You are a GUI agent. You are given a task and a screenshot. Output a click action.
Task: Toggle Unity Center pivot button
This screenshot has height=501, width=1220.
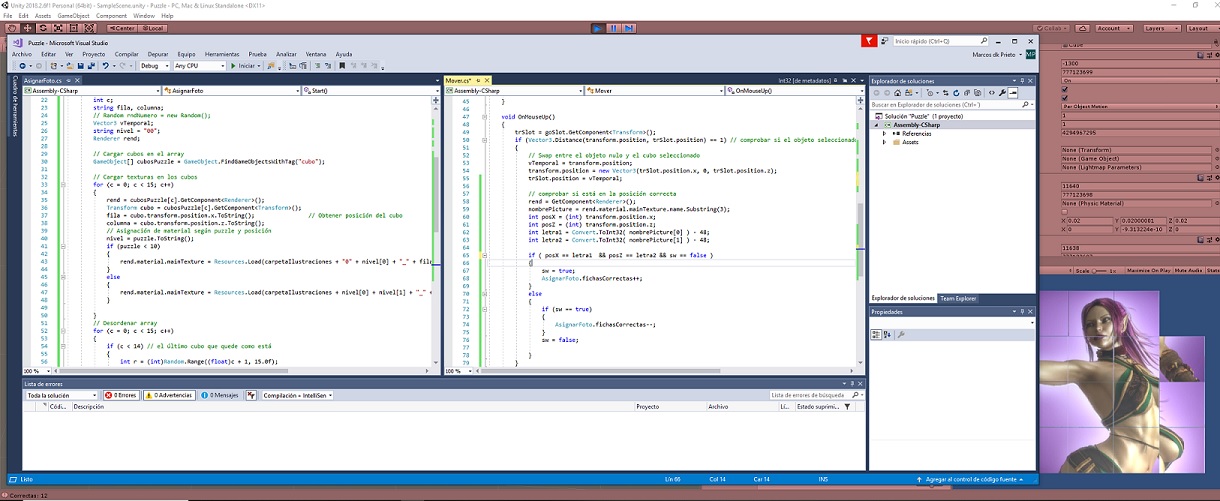click(x=120, y=28)
